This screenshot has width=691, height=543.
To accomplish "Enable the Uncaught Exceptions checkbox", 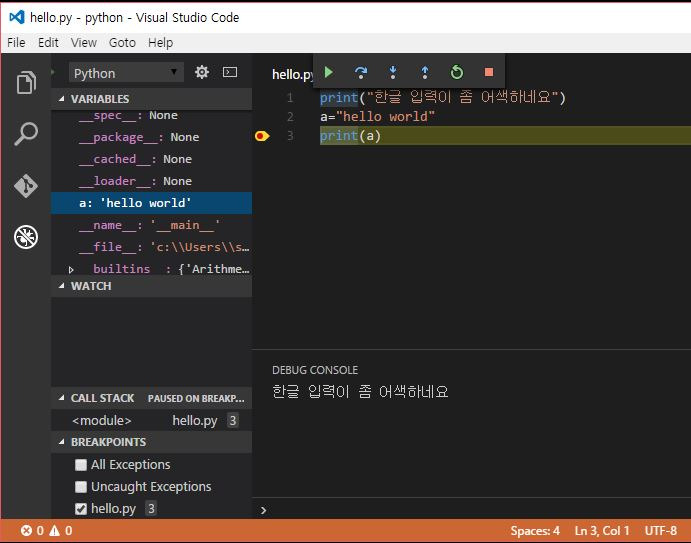I will point(81,487).
